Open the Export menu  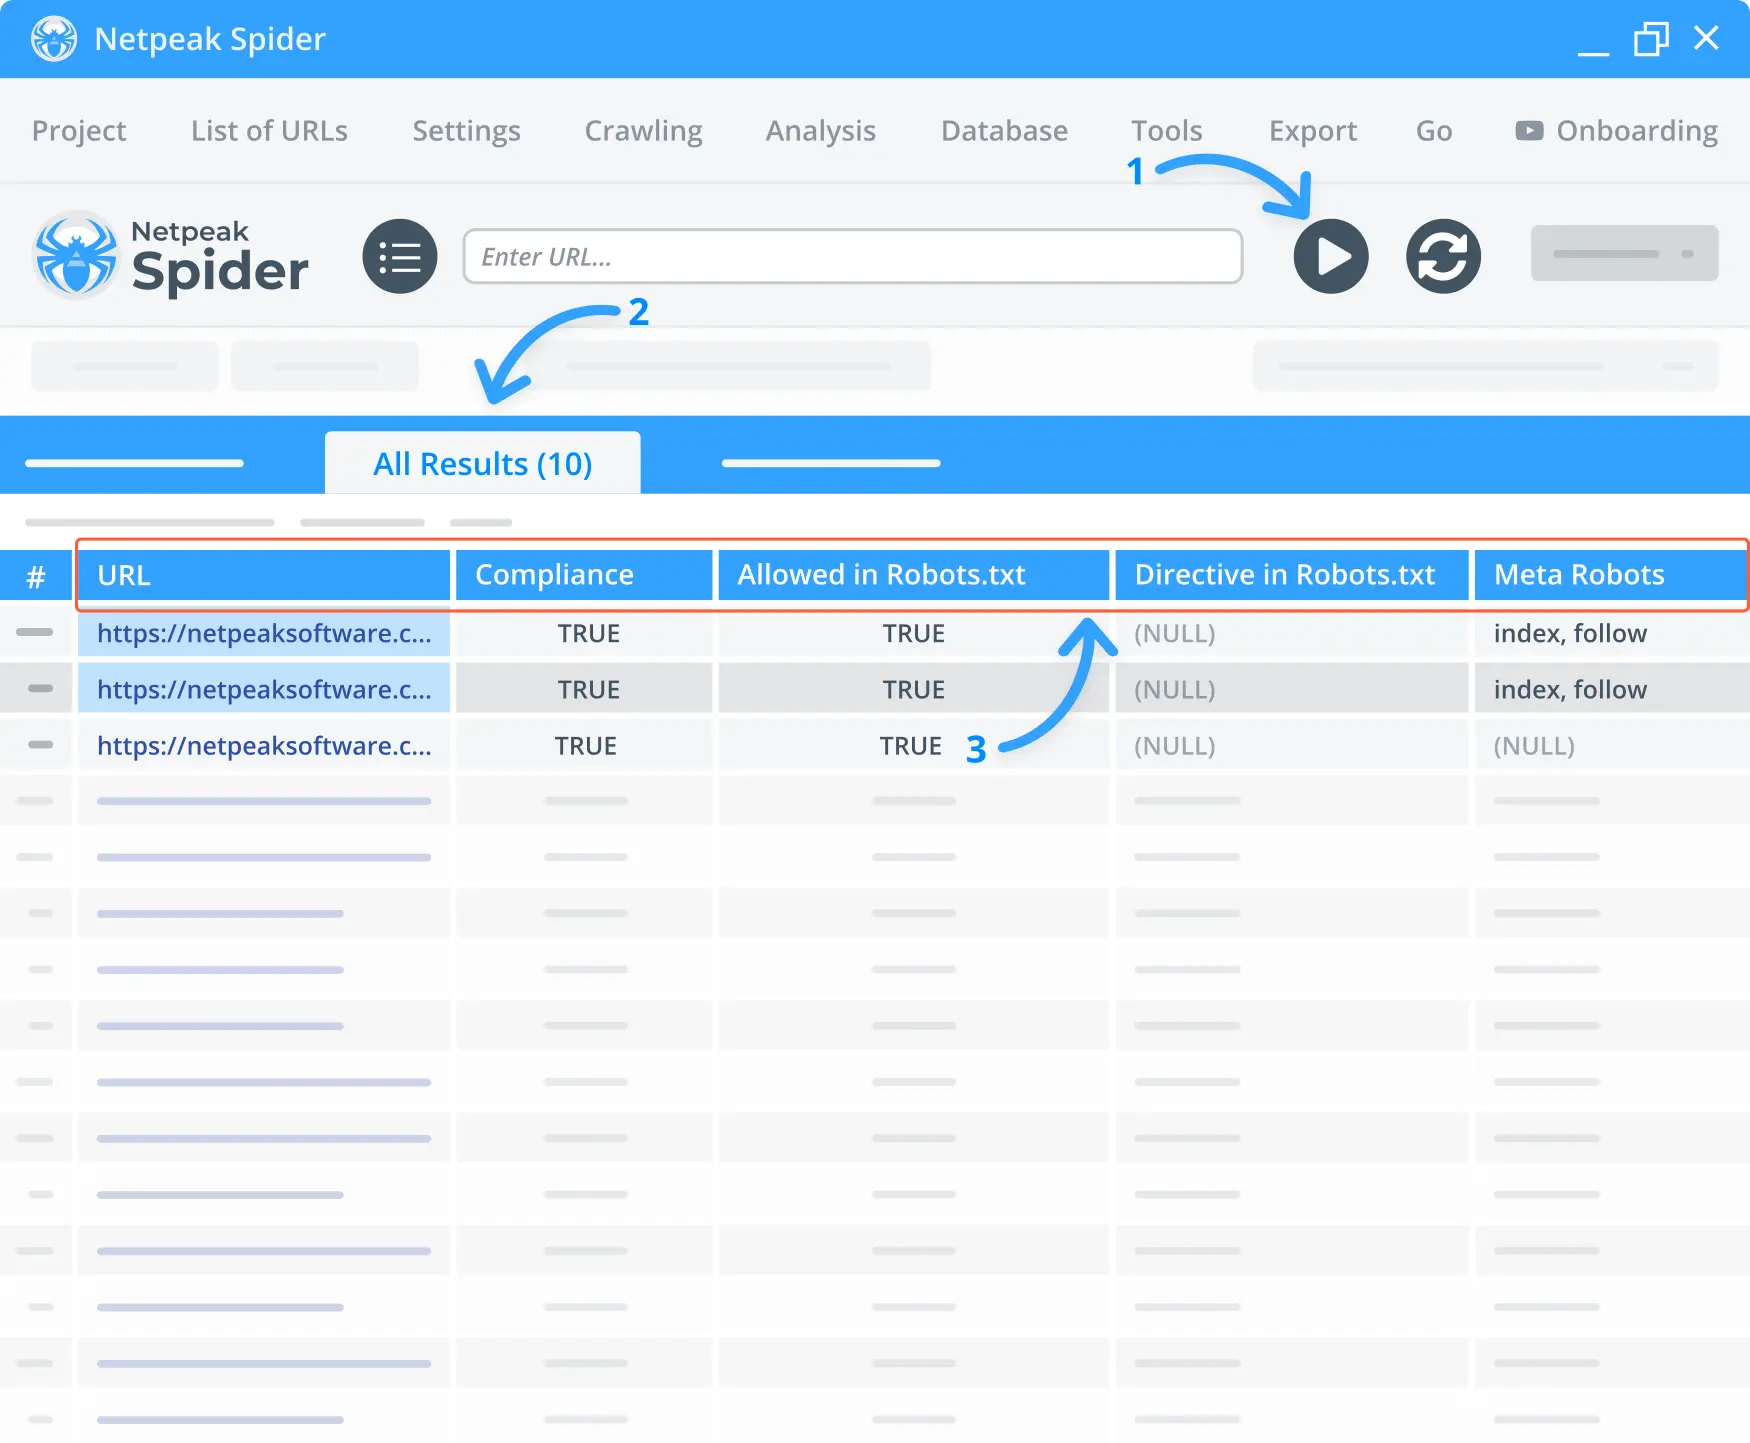pos(1312,131)
